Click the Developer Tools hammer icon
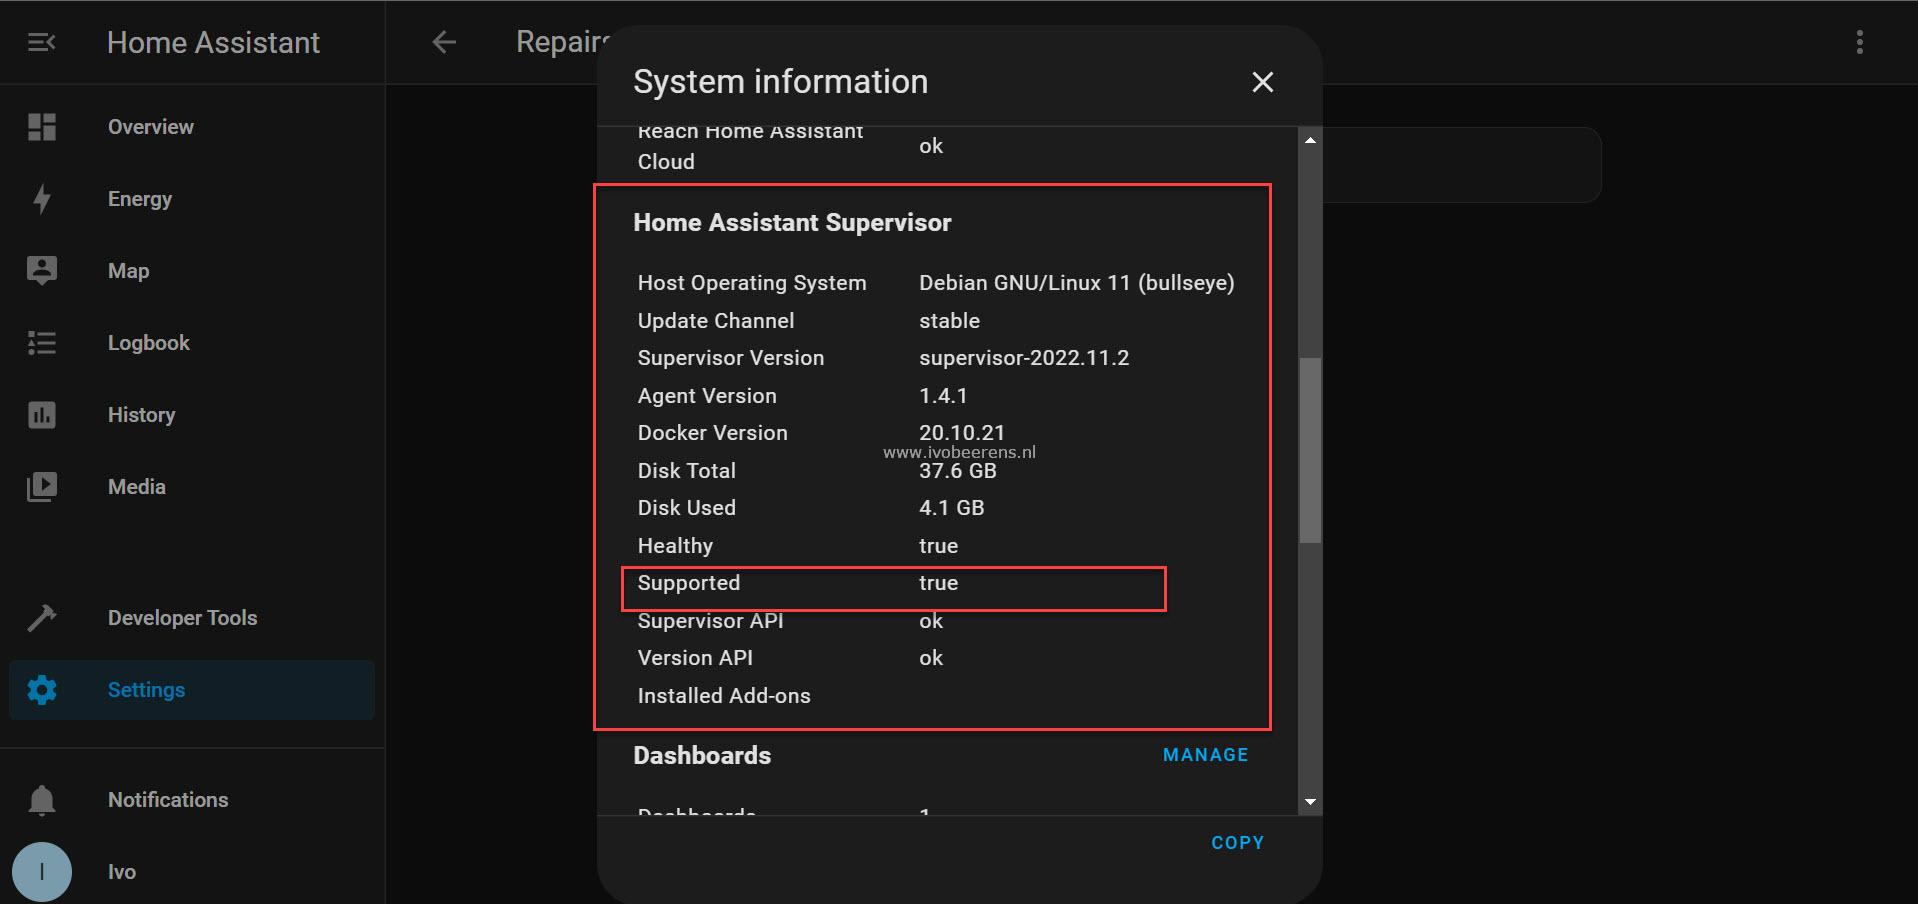Screen dimensions: 1918x904 point(42,618)
